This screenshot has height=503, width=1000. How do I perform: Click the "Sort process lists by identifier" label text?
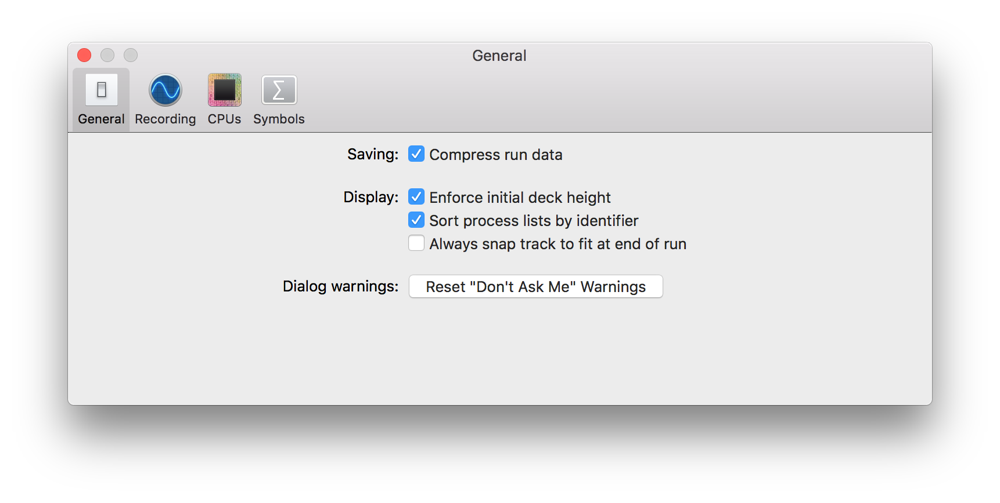pos(533,221)
